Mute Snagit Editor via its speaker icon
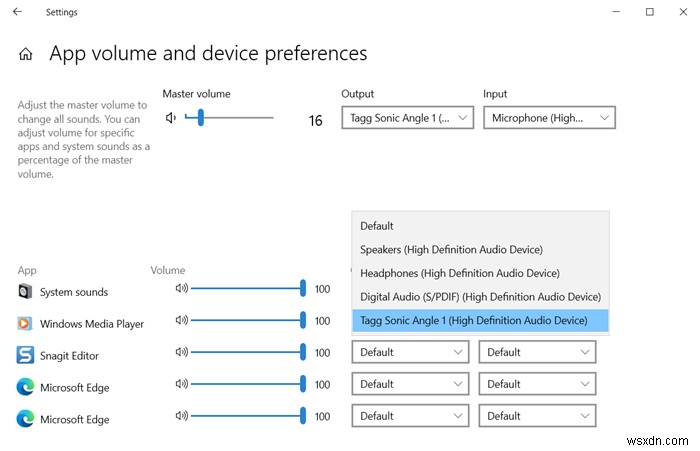The height and width of the screenshot is (451, 700). pyautogui.click(x=182, y=352)
